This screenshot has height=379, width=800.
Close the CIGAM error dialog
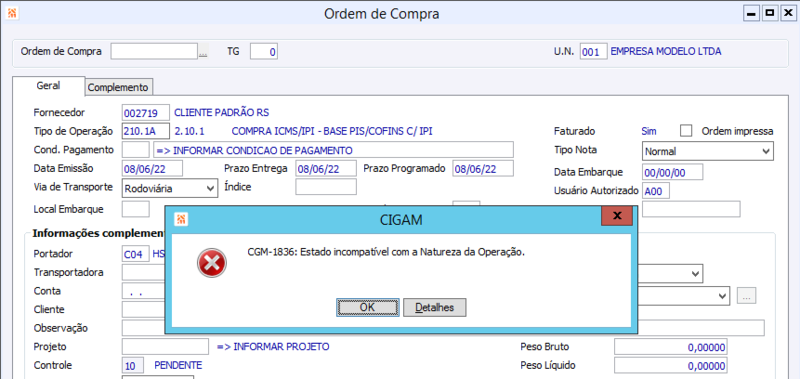[617, 216]
